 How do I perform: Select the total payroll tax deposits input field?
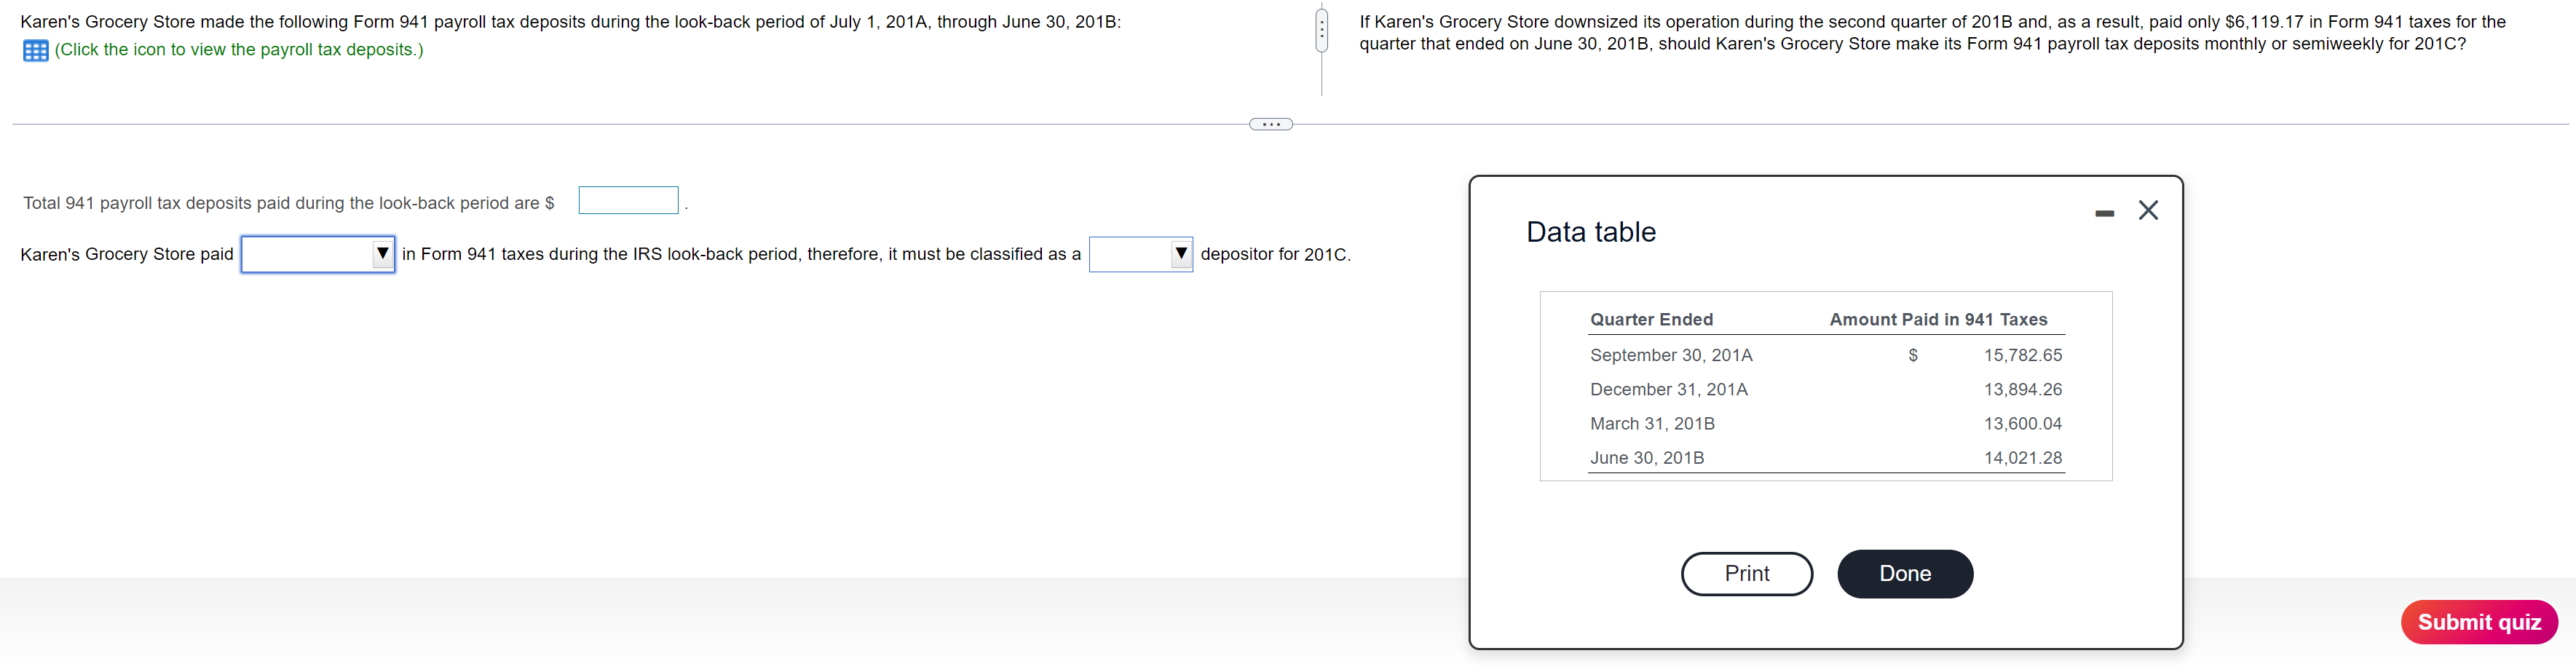(628, 200)
